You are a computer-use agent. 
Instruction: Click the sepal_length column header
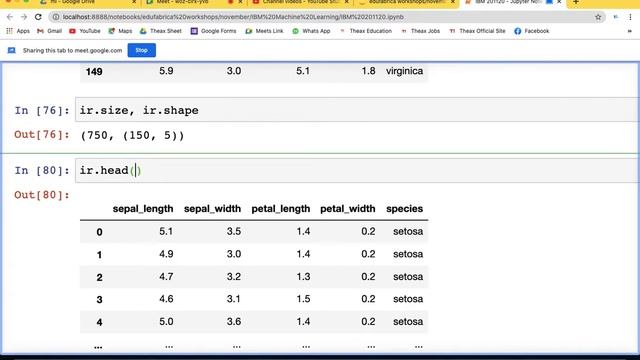(x=143, y=209)
